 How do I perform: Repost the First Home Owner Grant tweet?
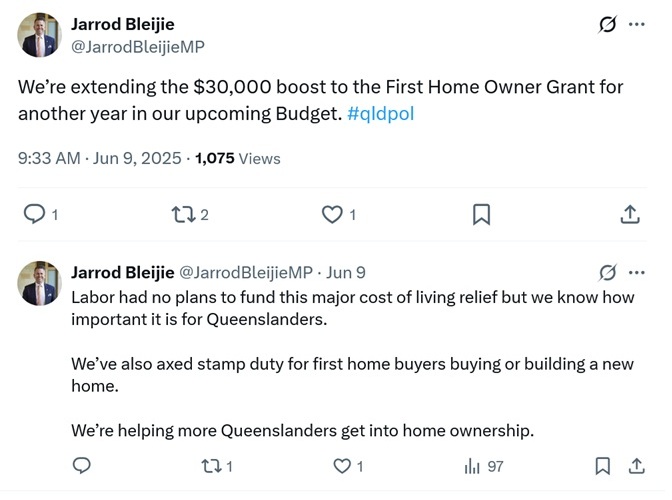[x=182, y=214]
